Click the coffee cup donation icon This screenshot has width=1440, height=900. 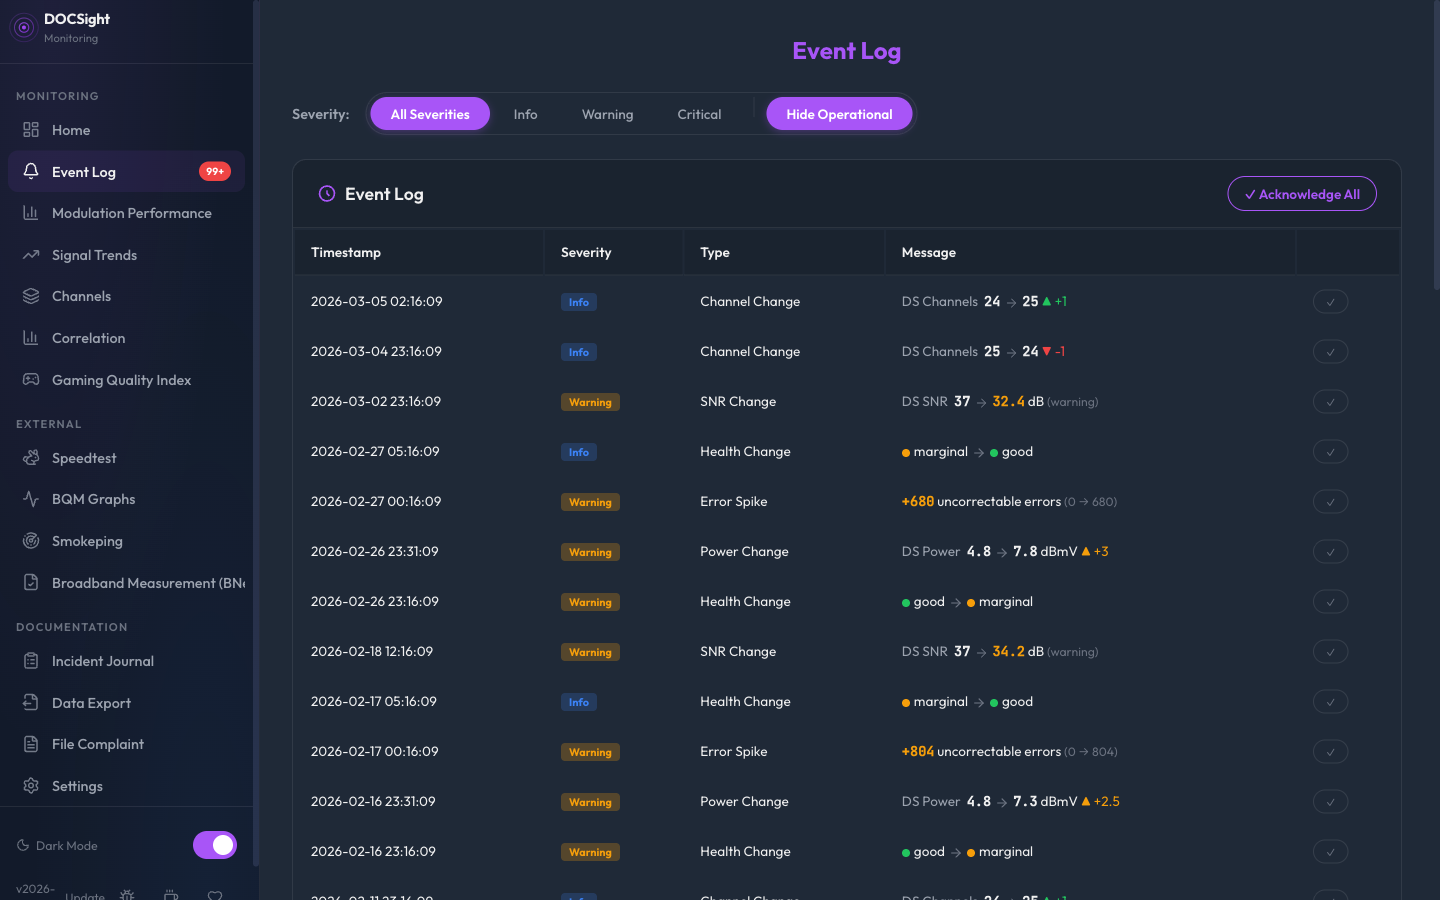click(171, 895)
